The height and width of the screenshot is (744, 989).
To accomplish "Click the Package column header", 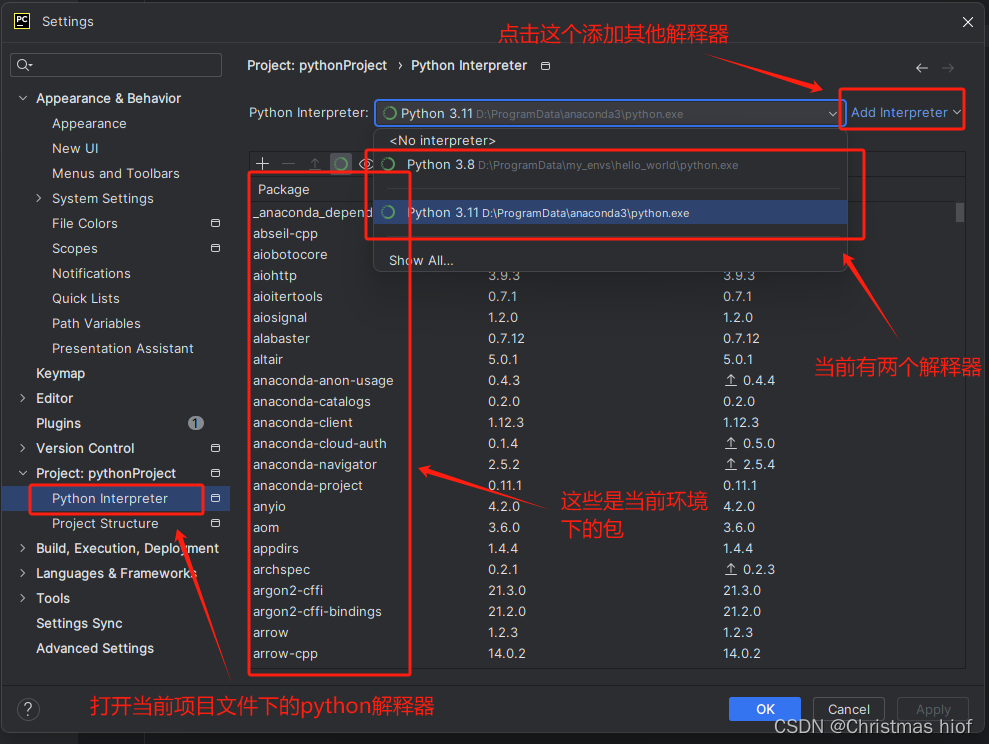I will click(283, 189).
